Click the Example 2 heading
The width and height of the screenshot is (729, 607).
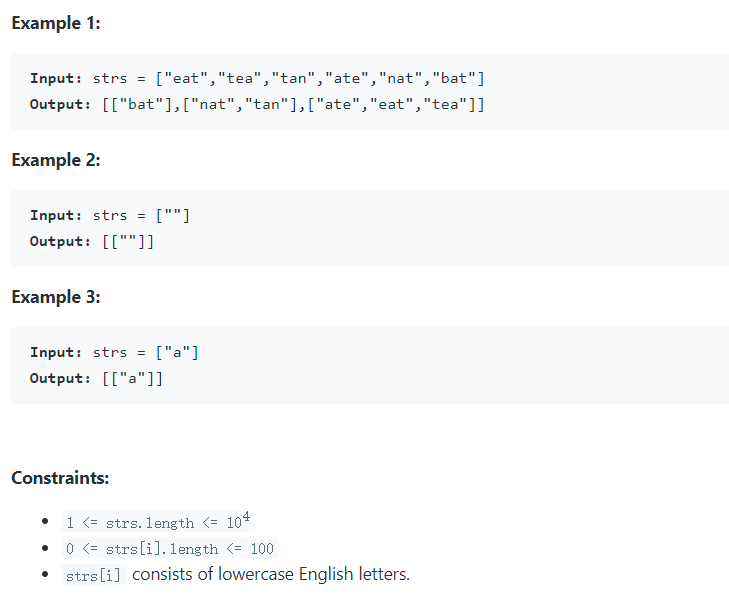pyautogui.click(x=56, y=160)
